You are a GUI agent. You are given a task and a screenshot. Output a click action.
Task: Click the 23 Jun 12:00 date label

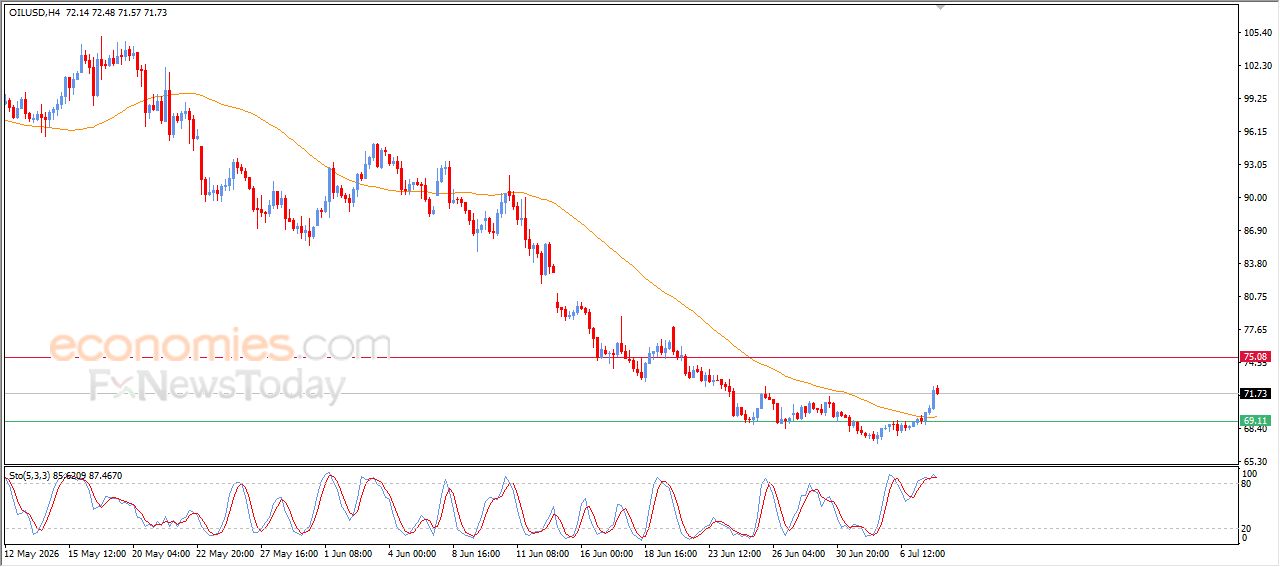point(734,553)
